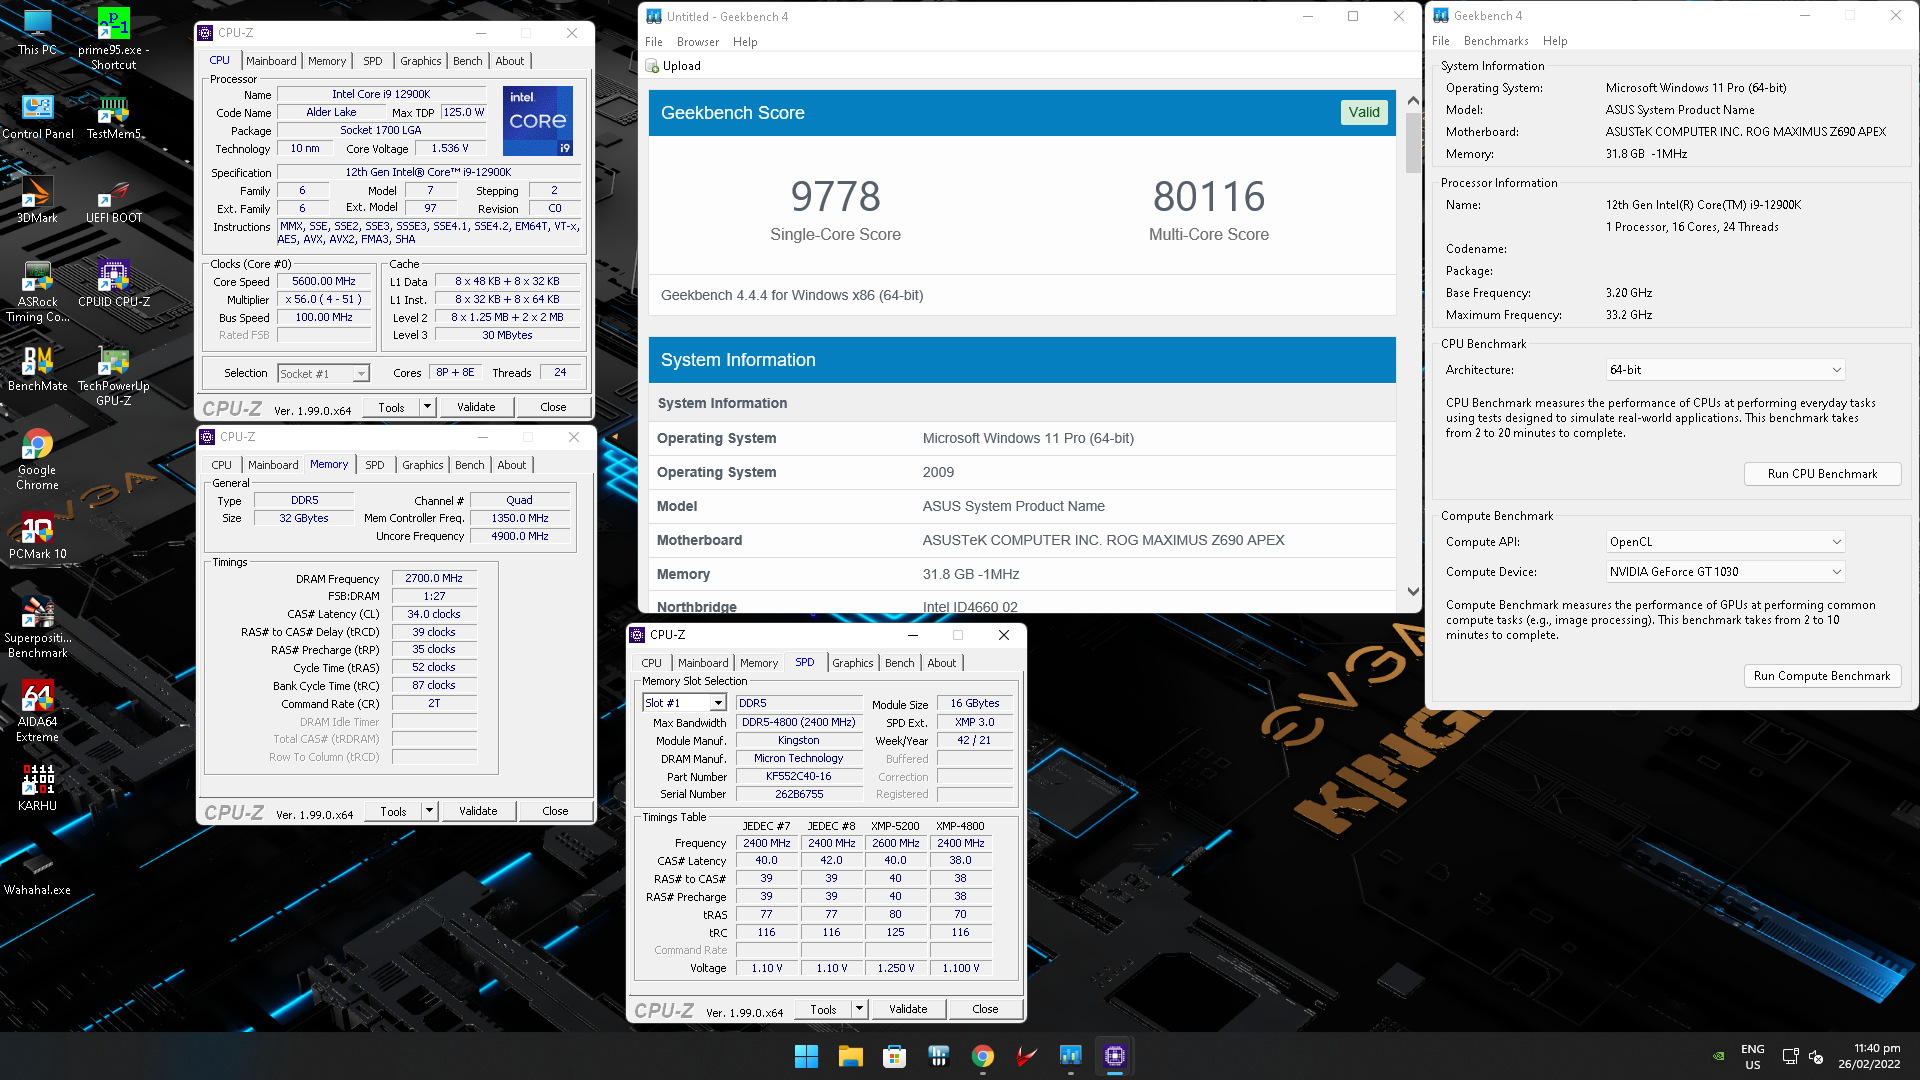Click the CPU-Z taskbar icon
The height and width of the screenshot is (1080, 1920).
[x=1114, y=1056]
